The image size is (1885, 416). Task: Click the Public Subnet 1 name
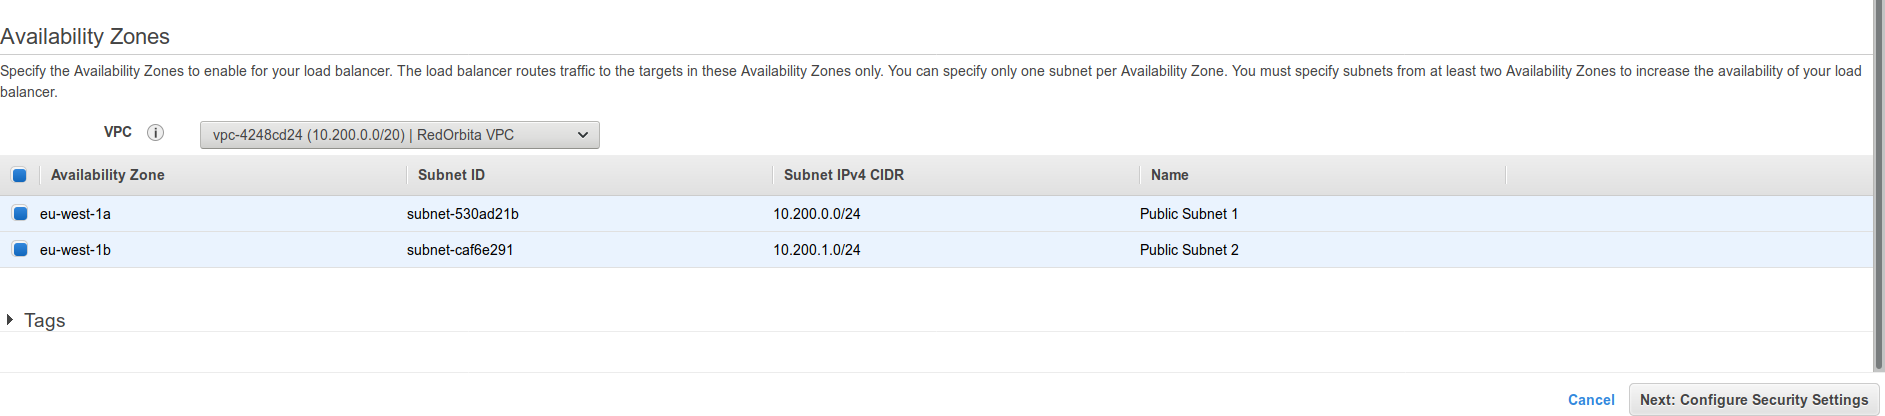(1188, 214)
